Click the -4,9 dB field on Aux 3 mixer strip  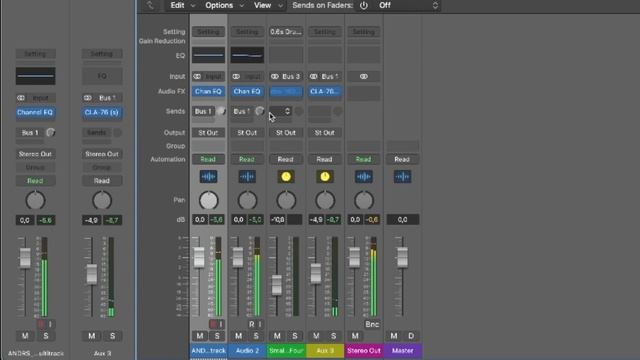click(x=316, y=220)
